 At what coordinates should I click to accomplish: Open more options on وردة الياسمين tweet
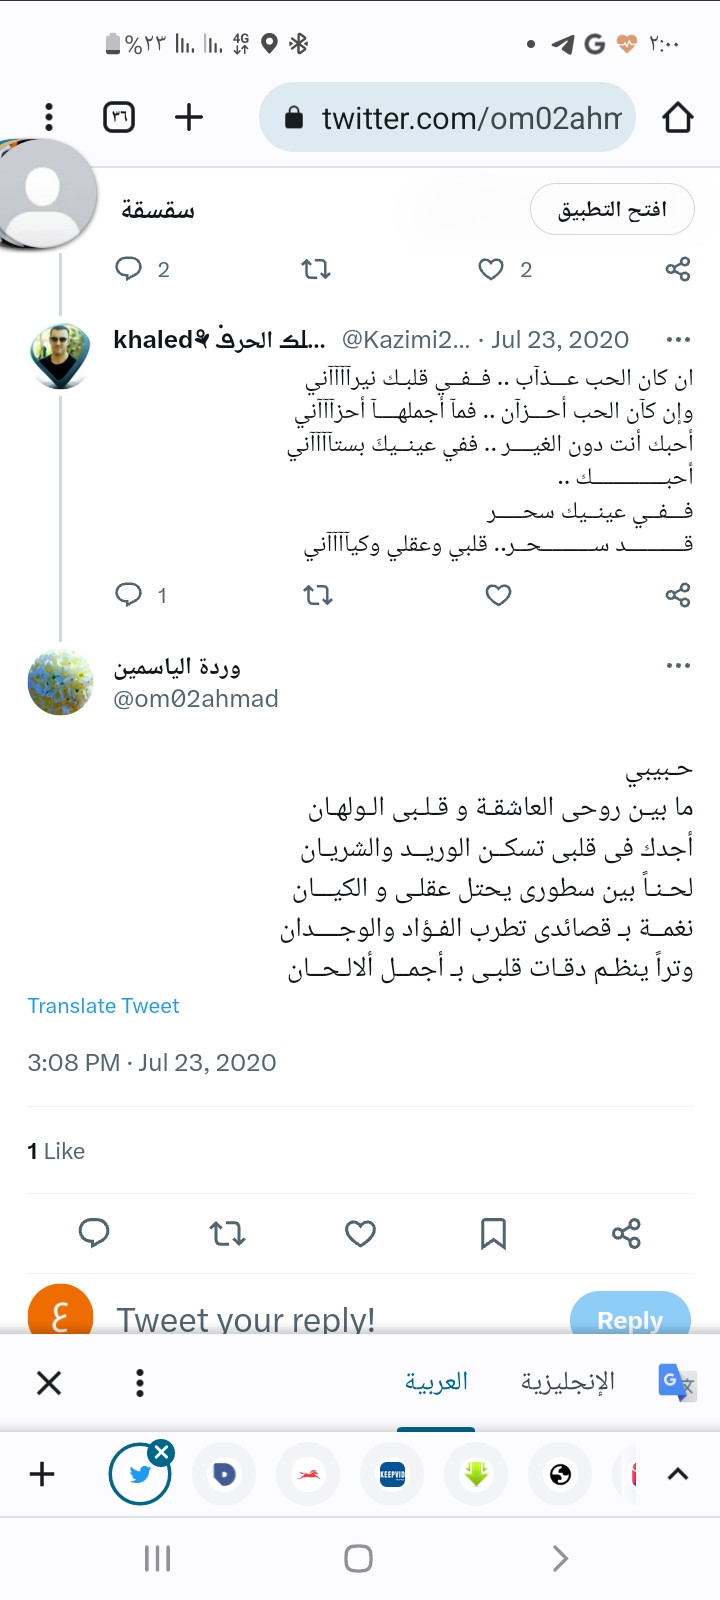[678, 666]
